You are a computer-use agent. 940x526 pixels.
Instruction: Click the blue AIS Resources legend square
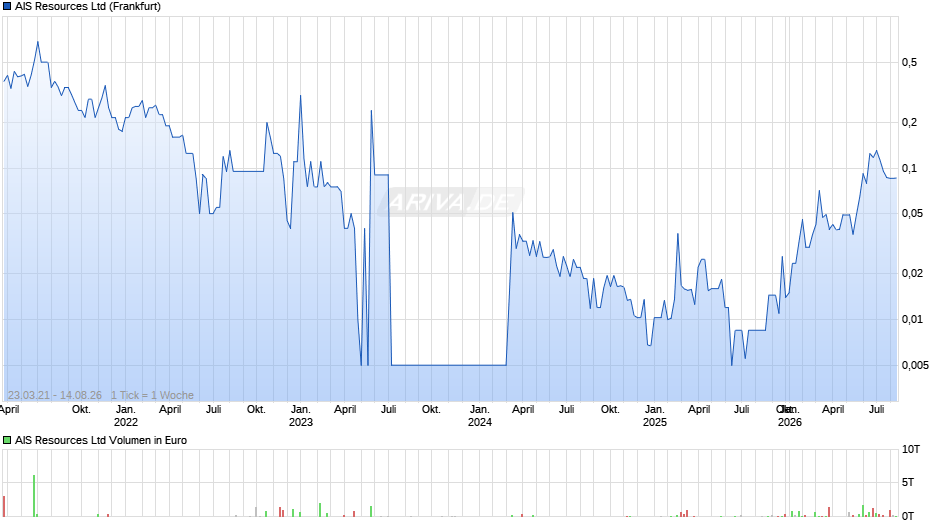[x=7, y=7]
